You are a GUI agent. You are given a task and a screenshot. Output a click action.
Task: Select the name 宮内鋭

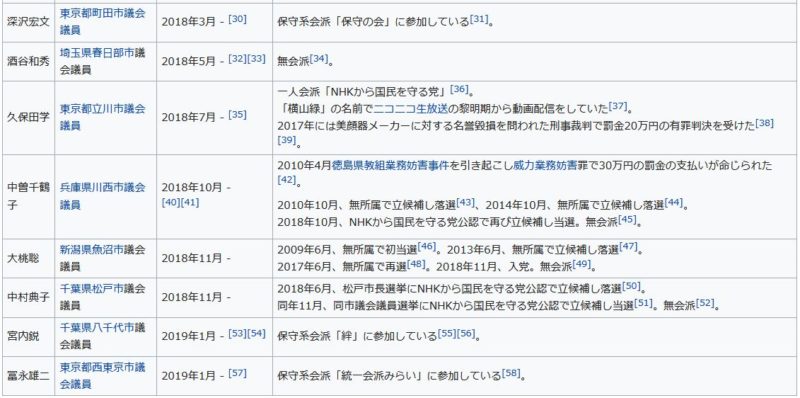23,337
